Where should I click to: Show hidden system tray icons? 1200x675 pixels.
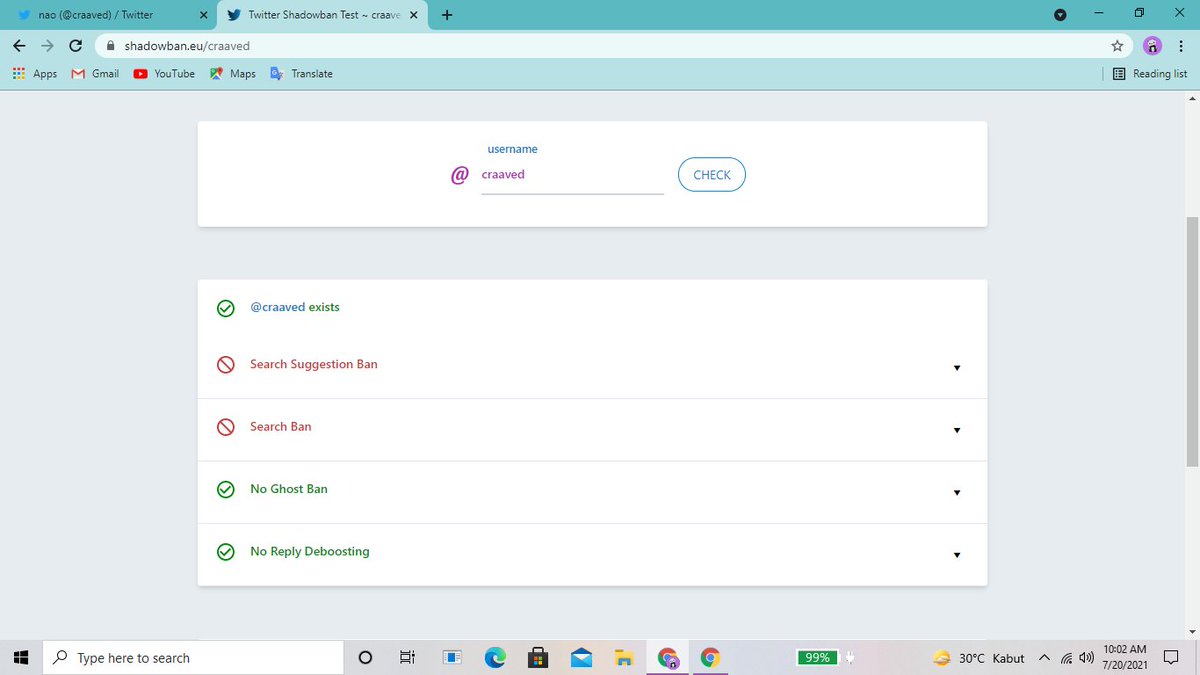[x=1045, y=657]
